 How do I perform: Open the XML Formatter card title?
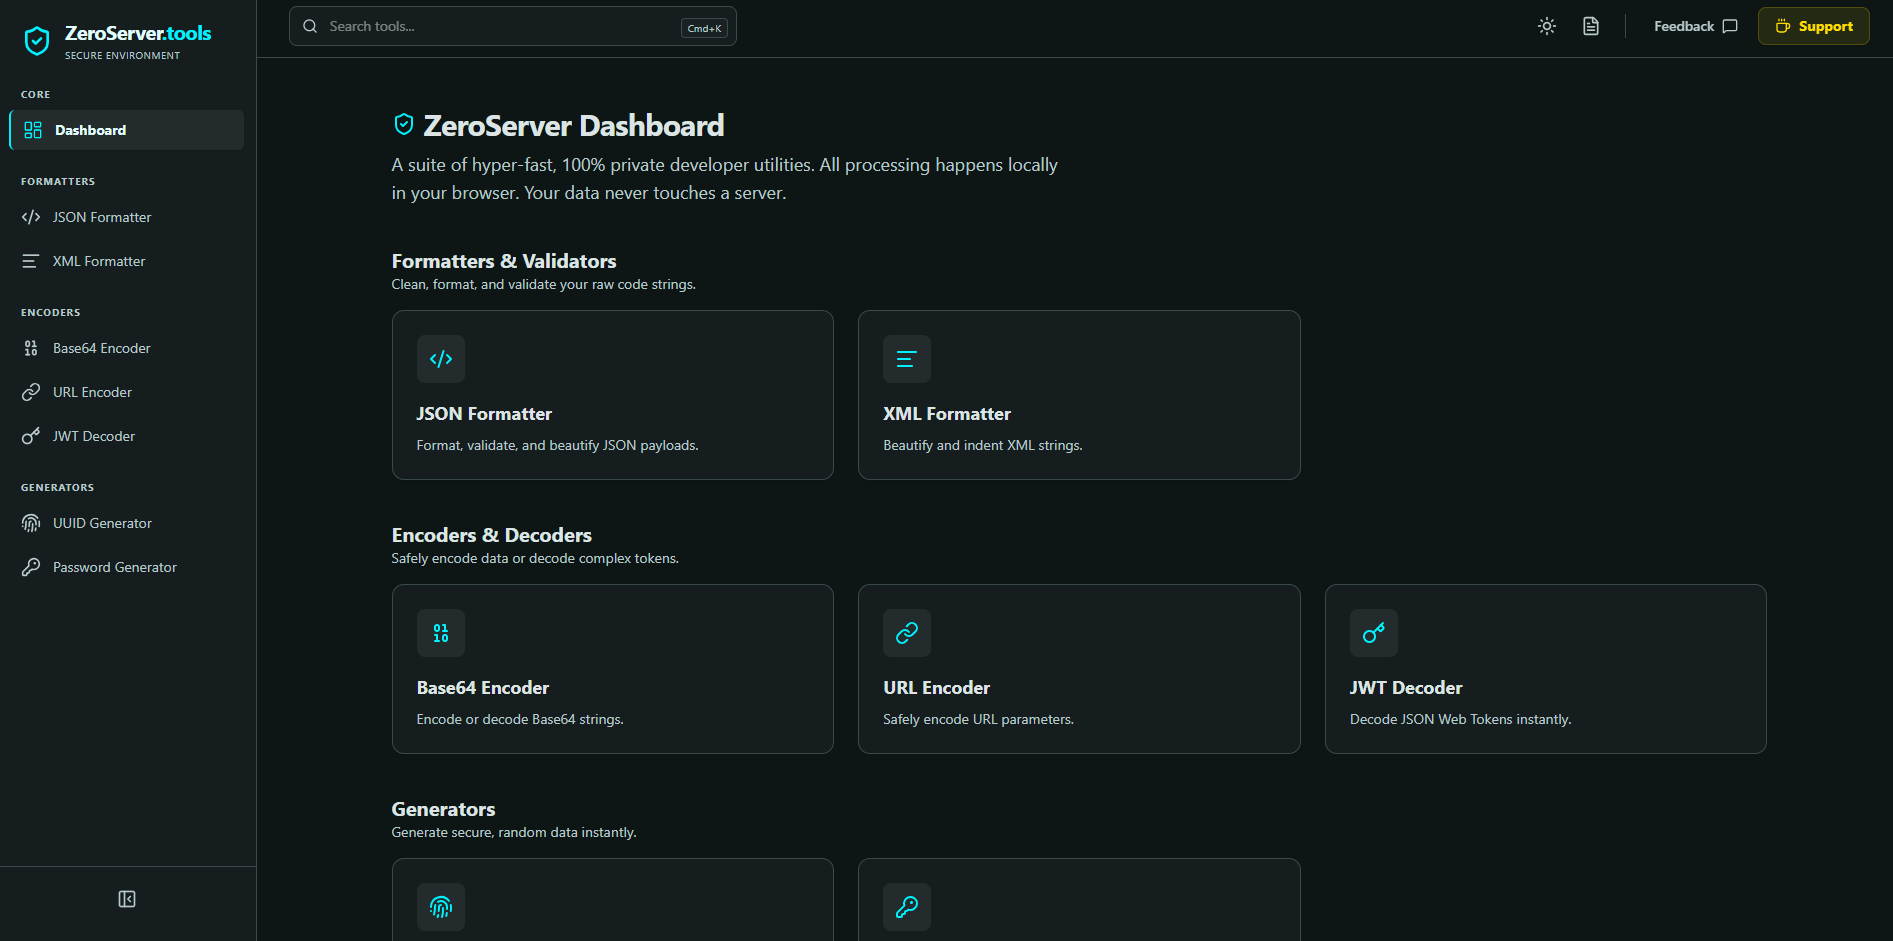pyautogui.click(x=947, y=414)
